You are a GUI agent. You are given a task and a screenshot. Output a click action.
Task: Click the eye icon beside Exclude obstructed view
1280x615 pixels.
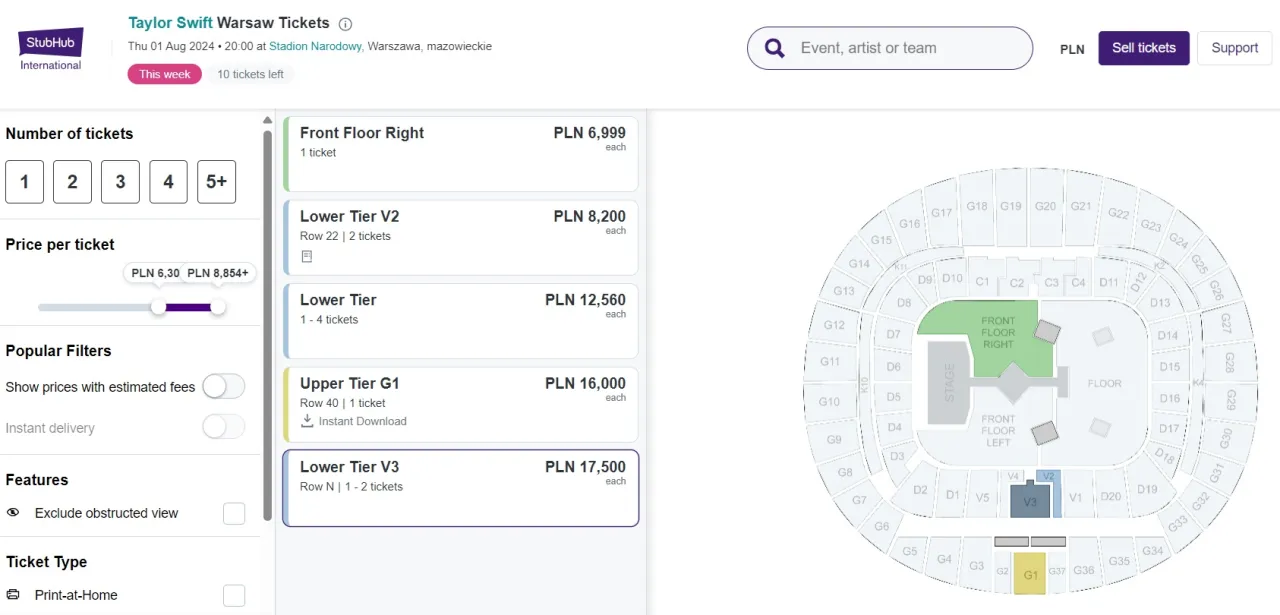[12, 513]
